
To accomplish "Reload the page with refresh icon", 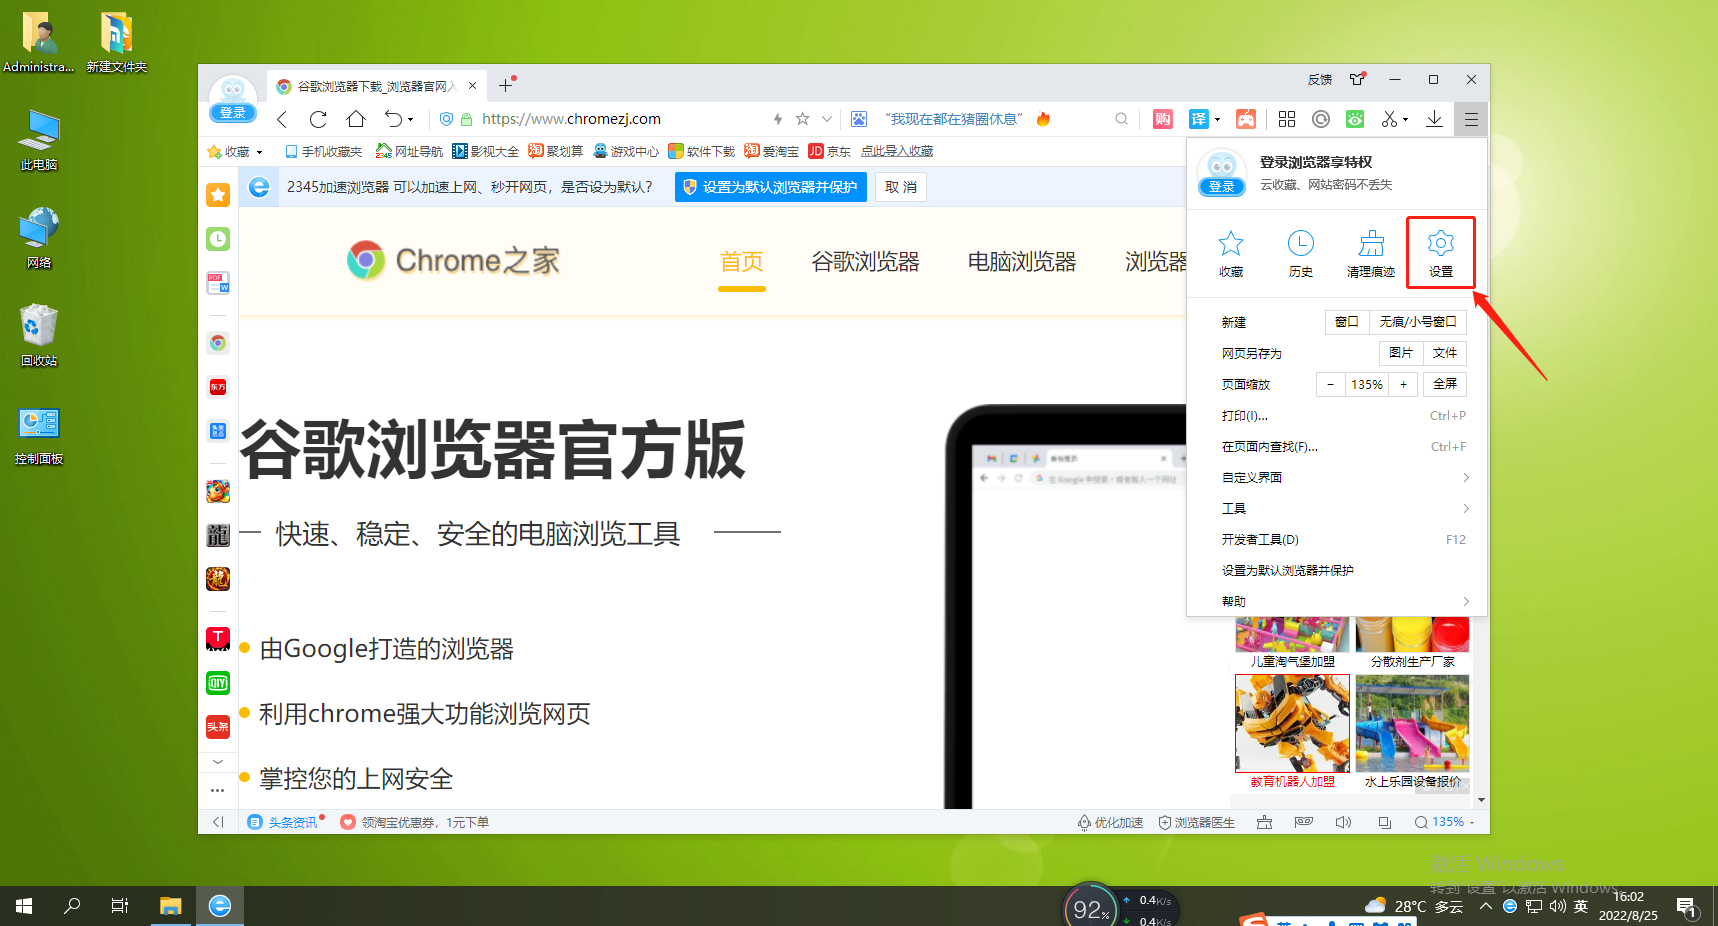I will (318, 119).
